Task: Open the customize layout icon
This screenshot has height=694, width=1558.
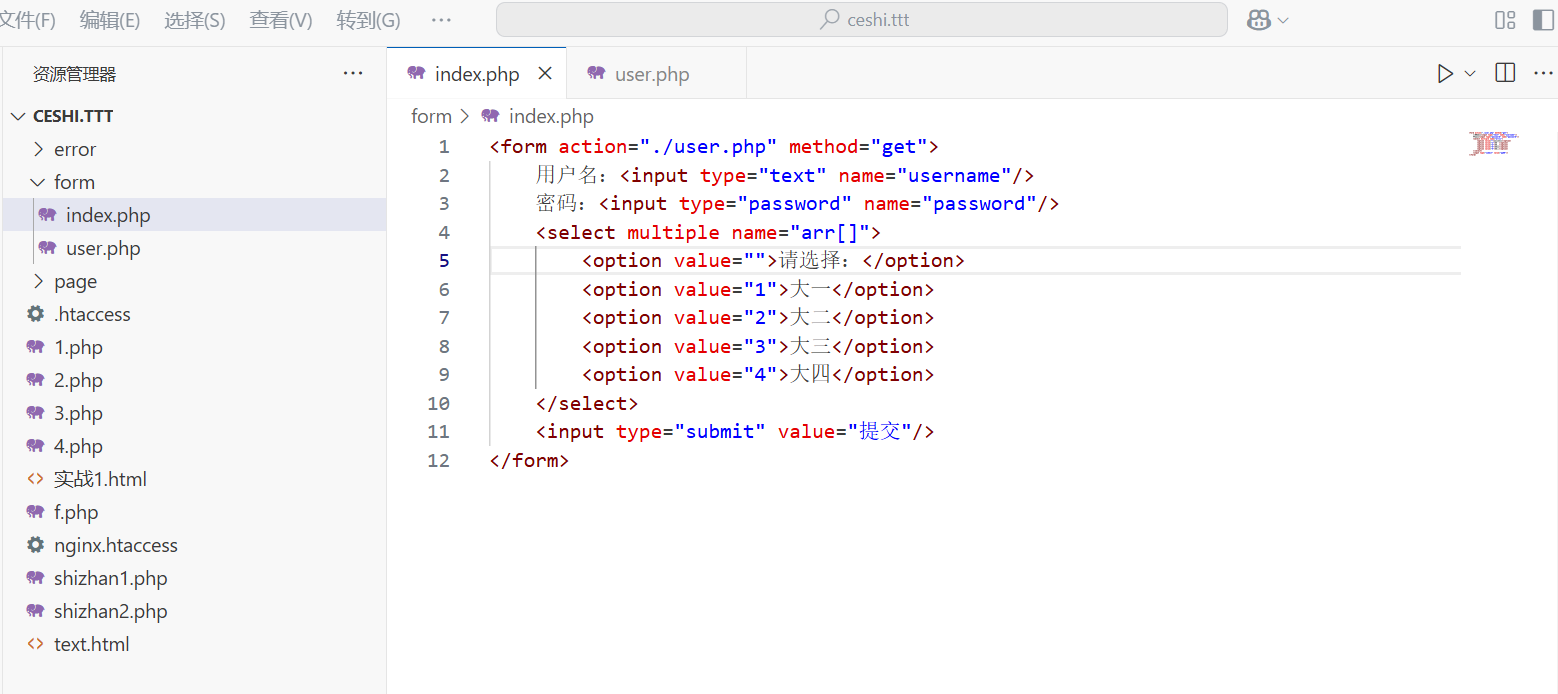Action: [x=1505, y=20]
